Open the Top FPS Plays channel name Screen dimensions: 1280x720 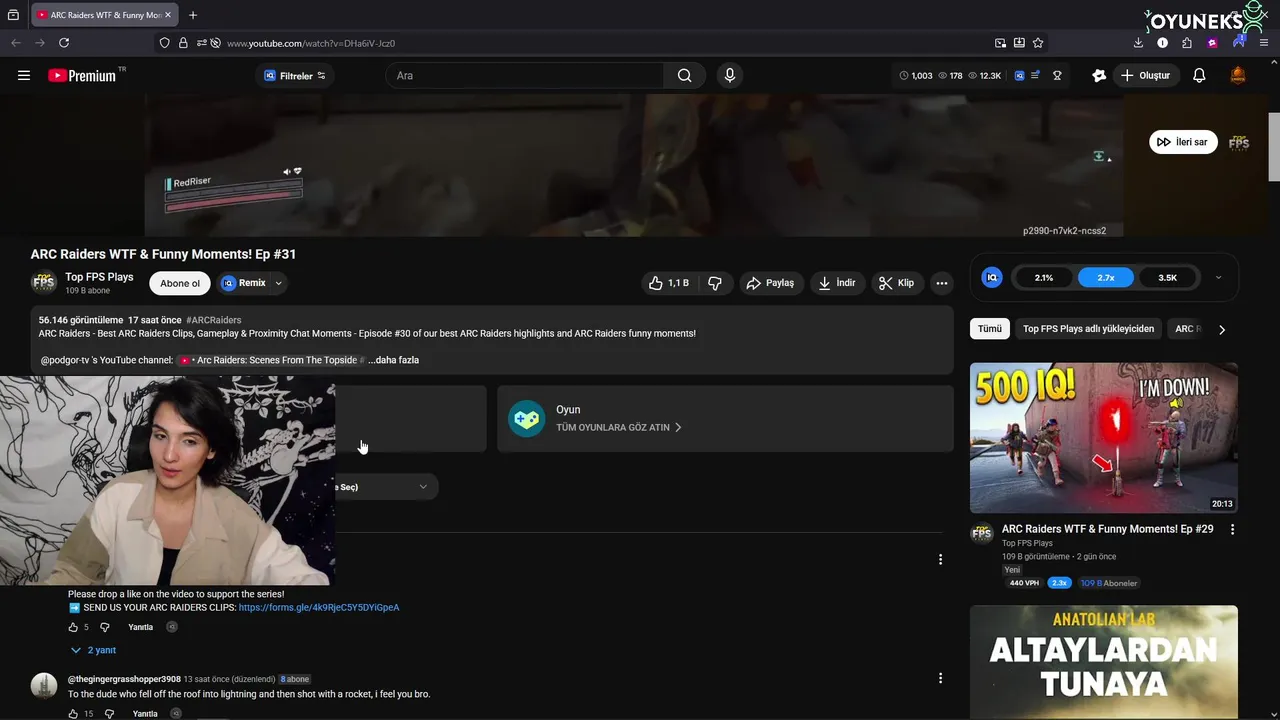coord(99,277)
